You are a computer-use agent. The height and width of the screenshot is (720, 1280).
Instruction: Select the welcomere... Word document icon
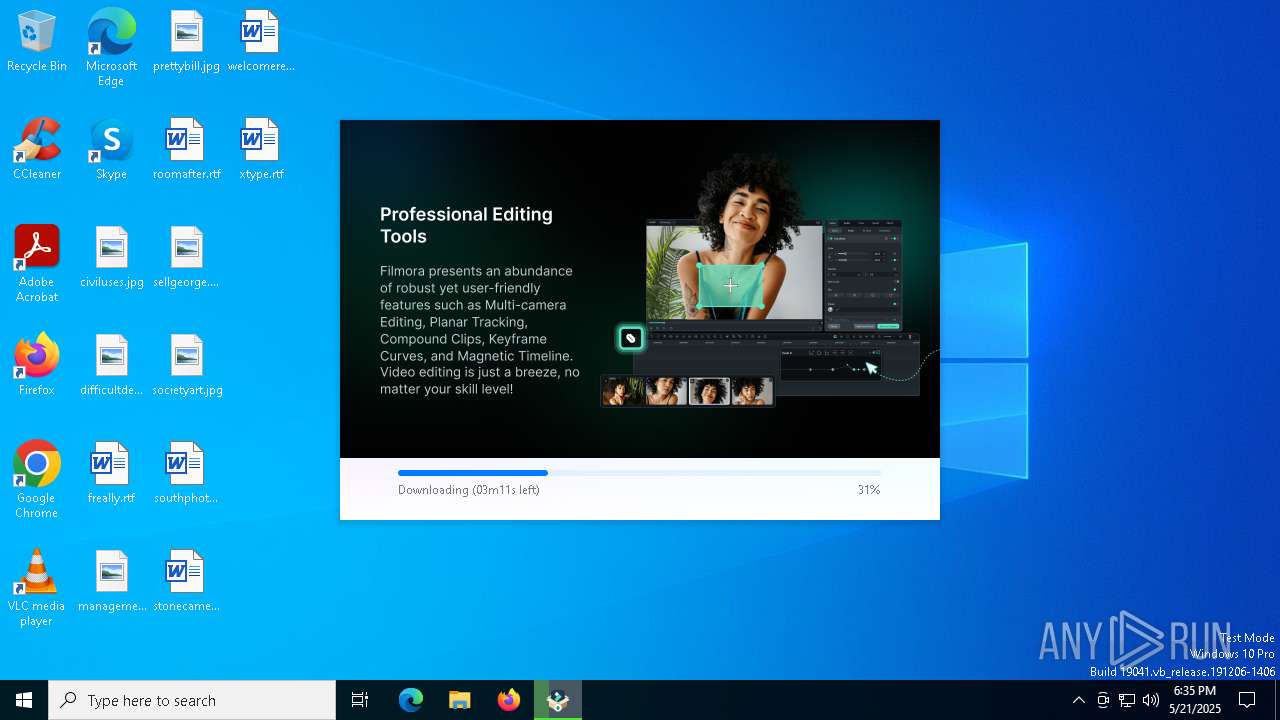(x=260, y=42)
